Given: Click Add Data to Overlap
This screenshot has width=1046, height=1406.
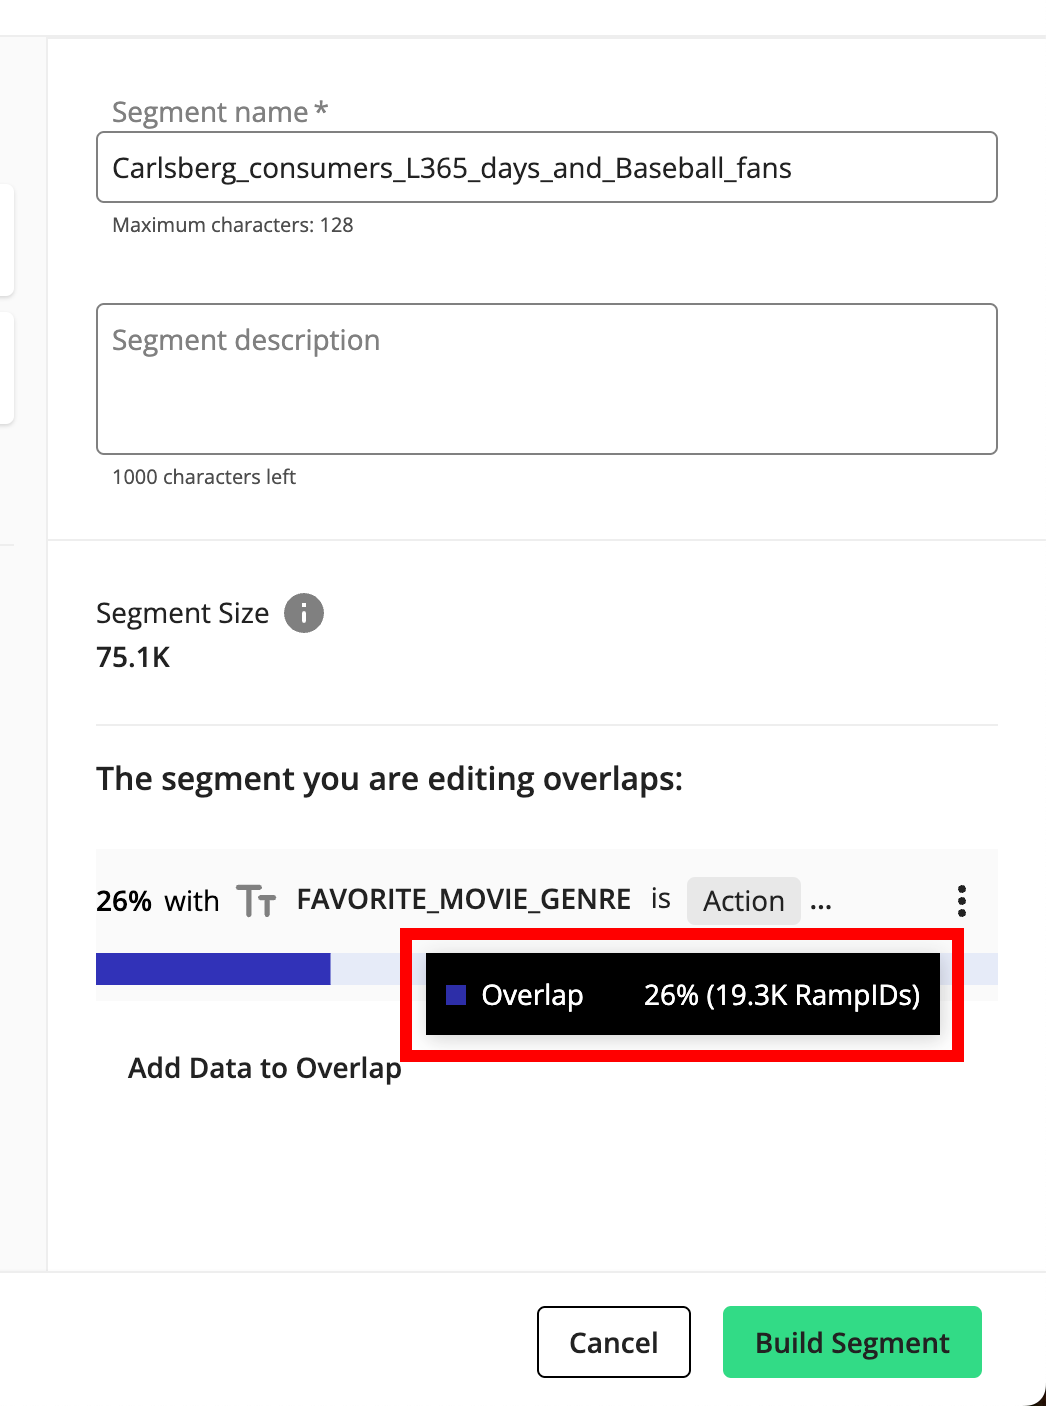Looking at the screenshot, I should pos(265,1068).
